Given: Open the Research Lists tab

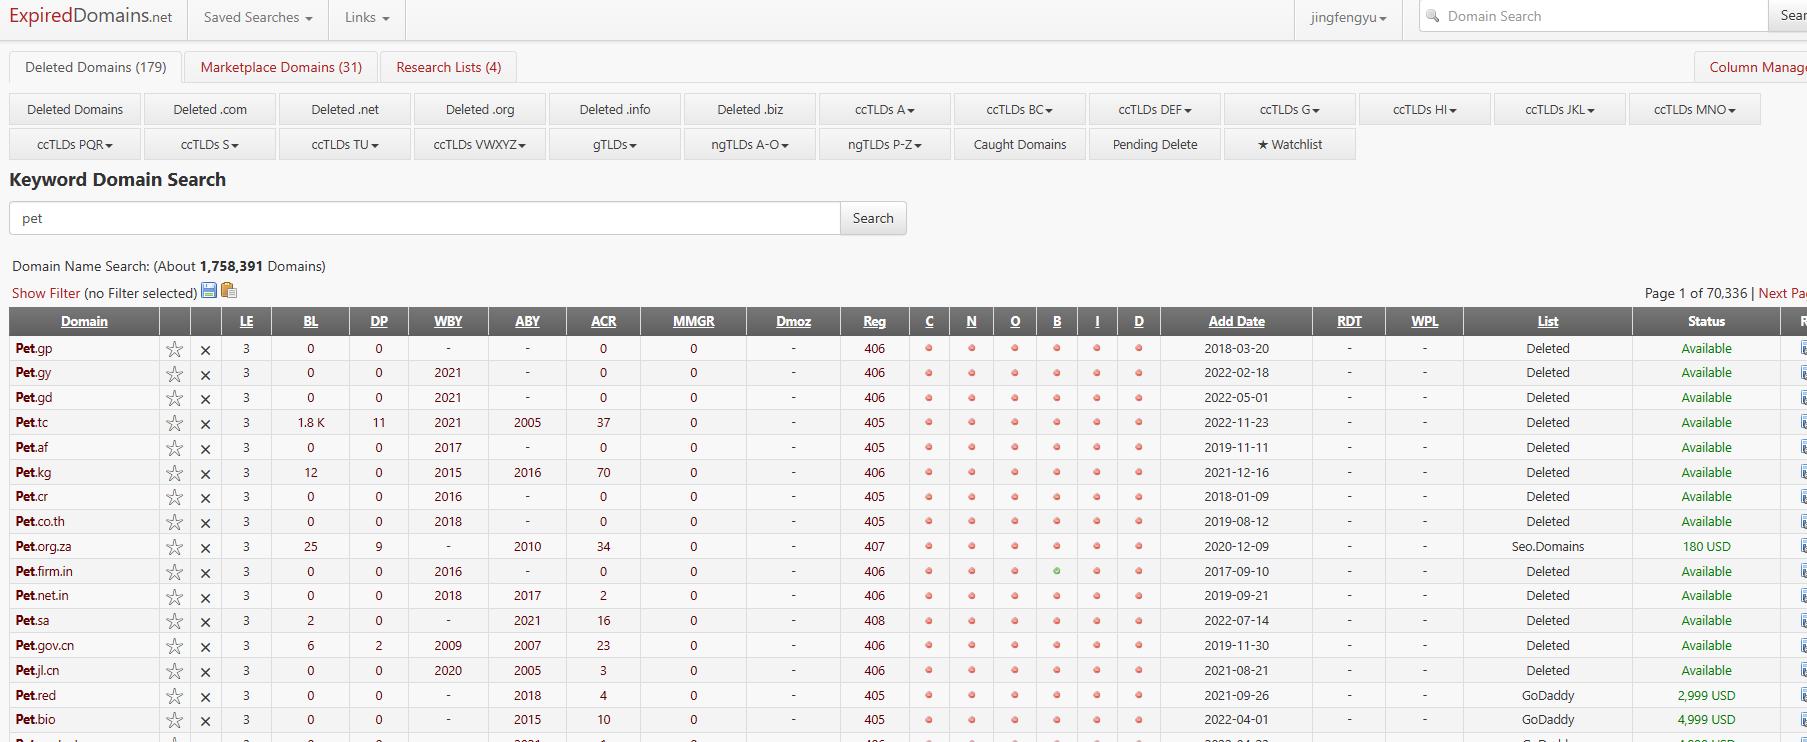Looking at the screenshot, I should point(448,67).
